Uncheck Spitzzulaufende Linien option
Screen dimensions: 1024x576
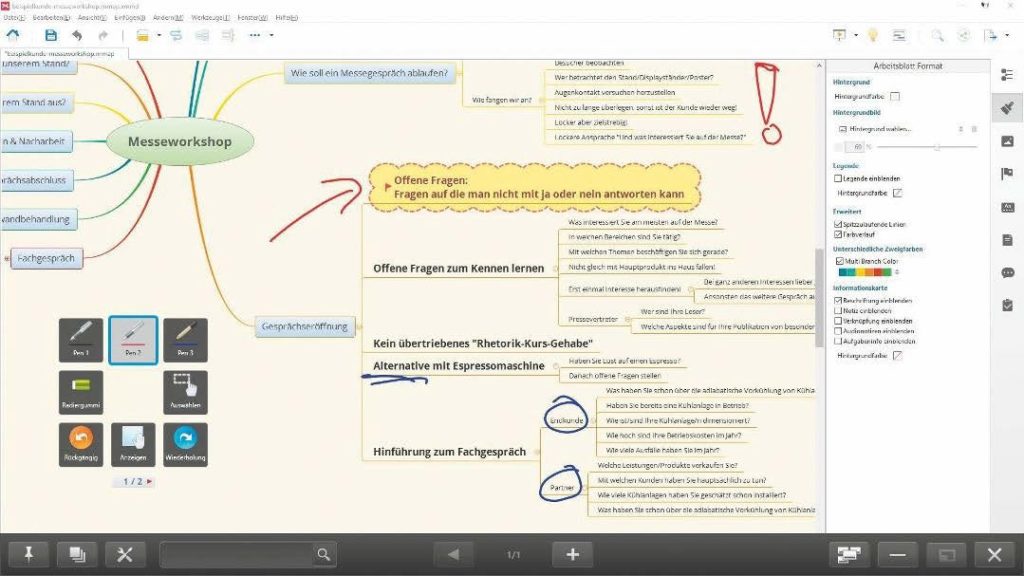(838, 224)
